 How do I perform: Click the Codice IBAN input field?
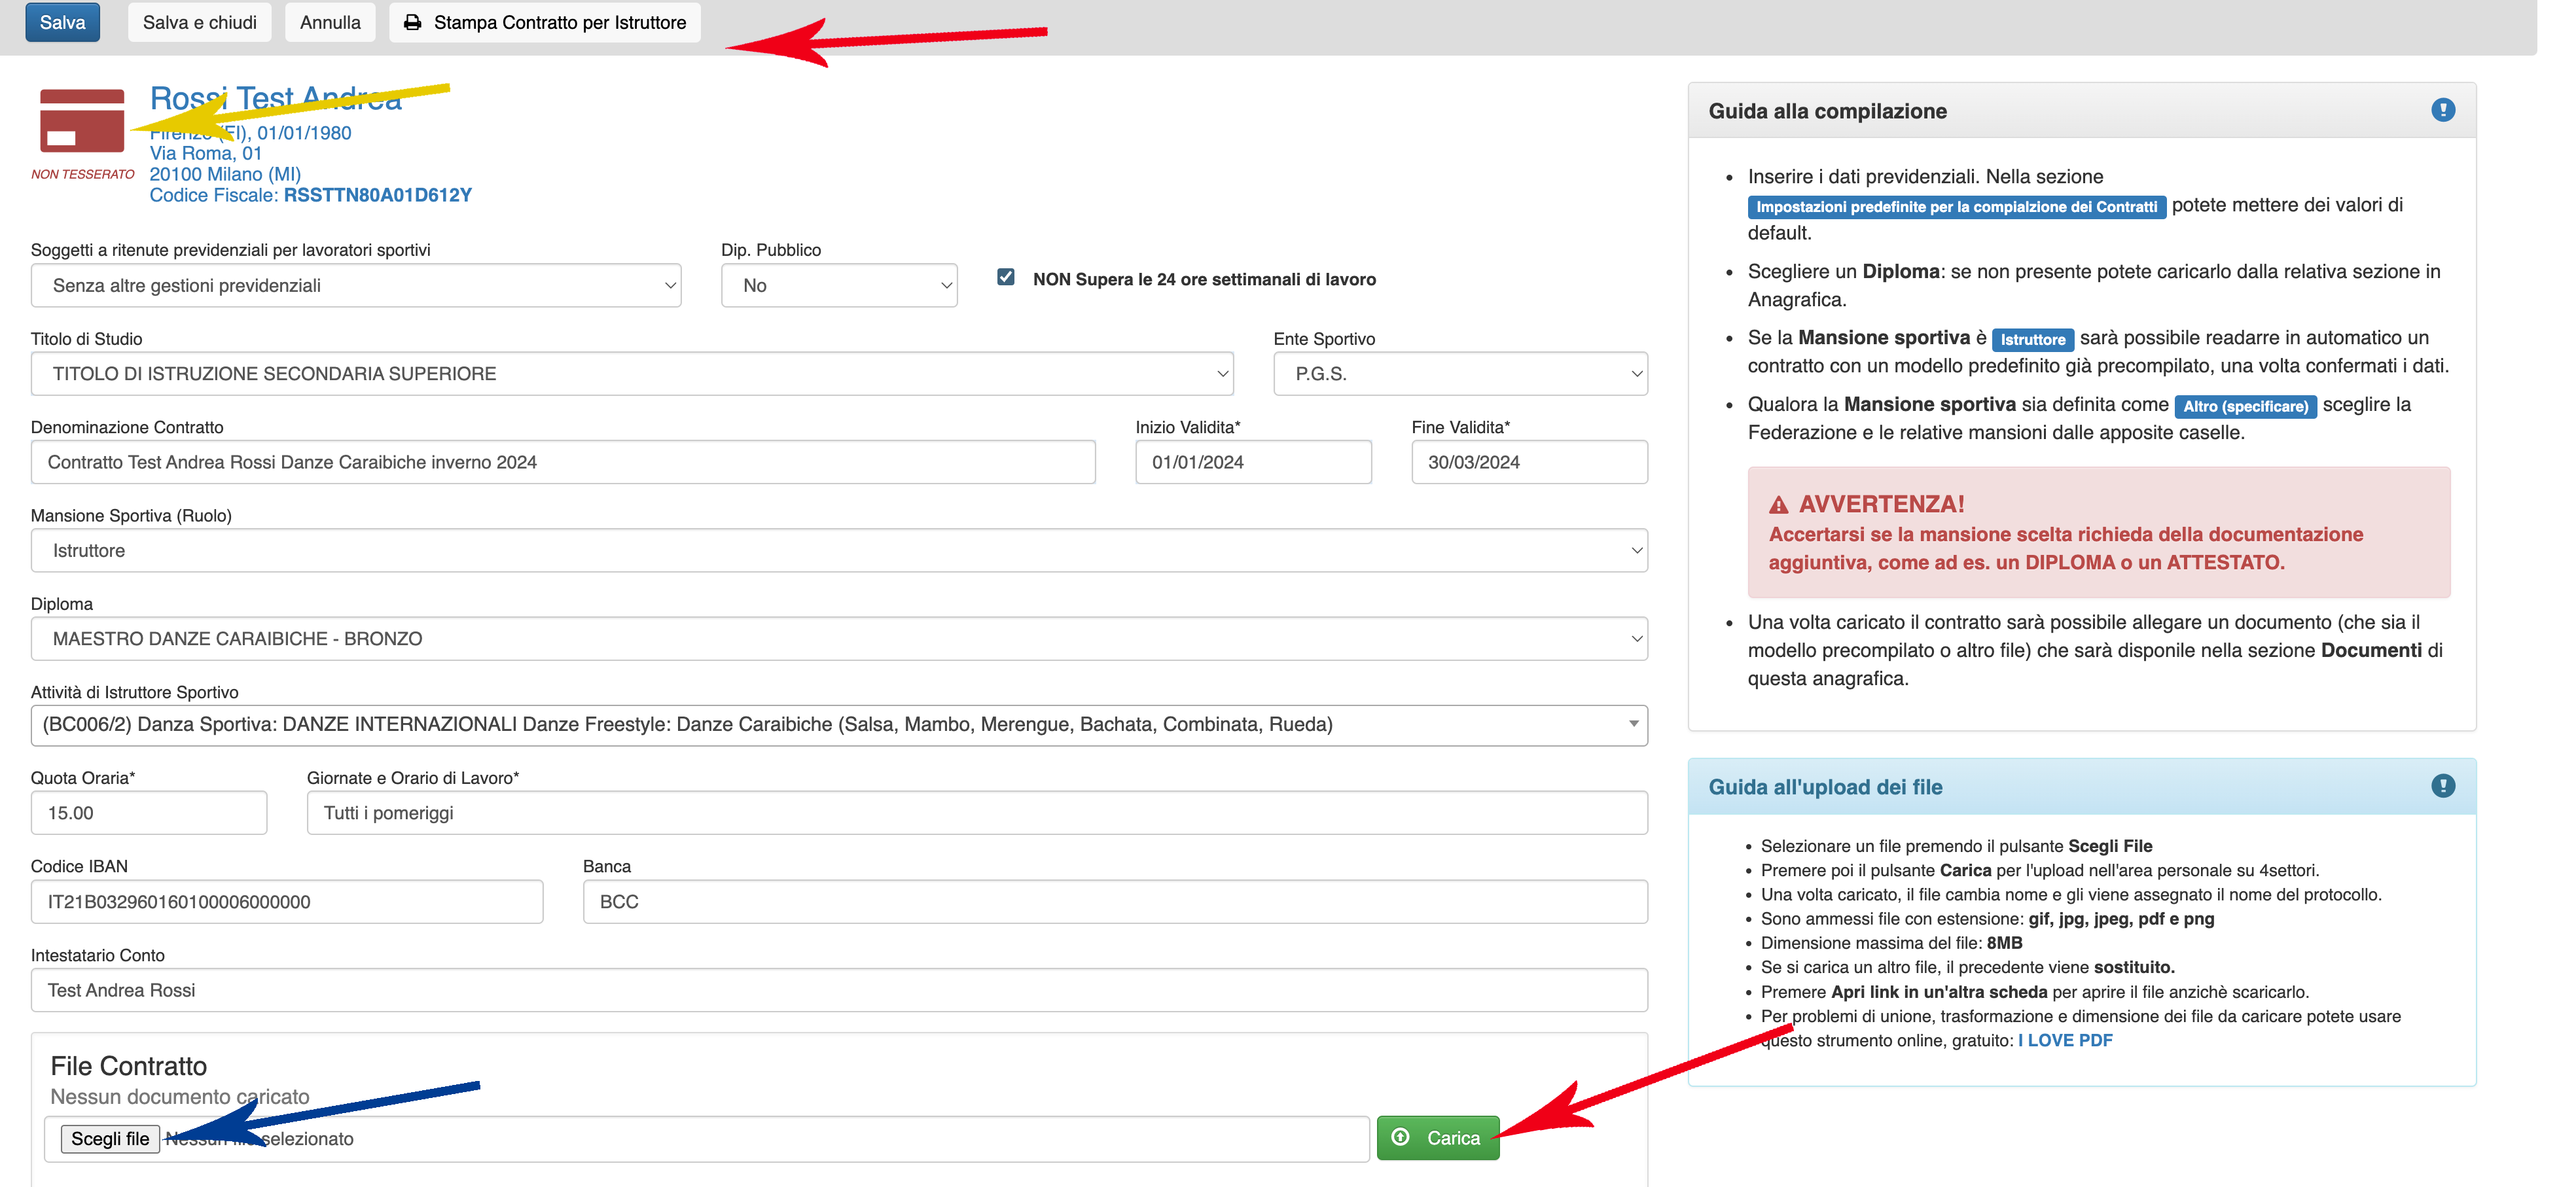click(287, 902)
